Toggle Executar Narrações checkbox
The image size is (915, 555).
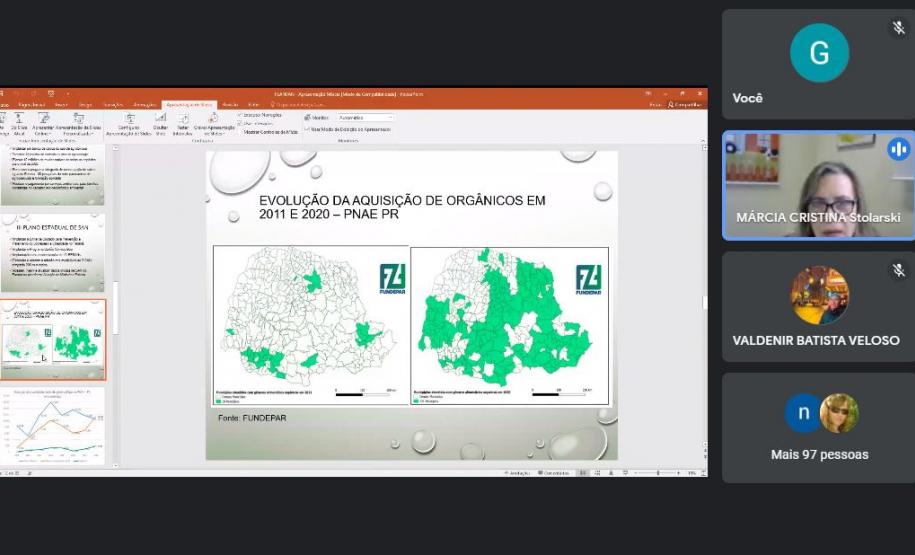coord(240,116)
